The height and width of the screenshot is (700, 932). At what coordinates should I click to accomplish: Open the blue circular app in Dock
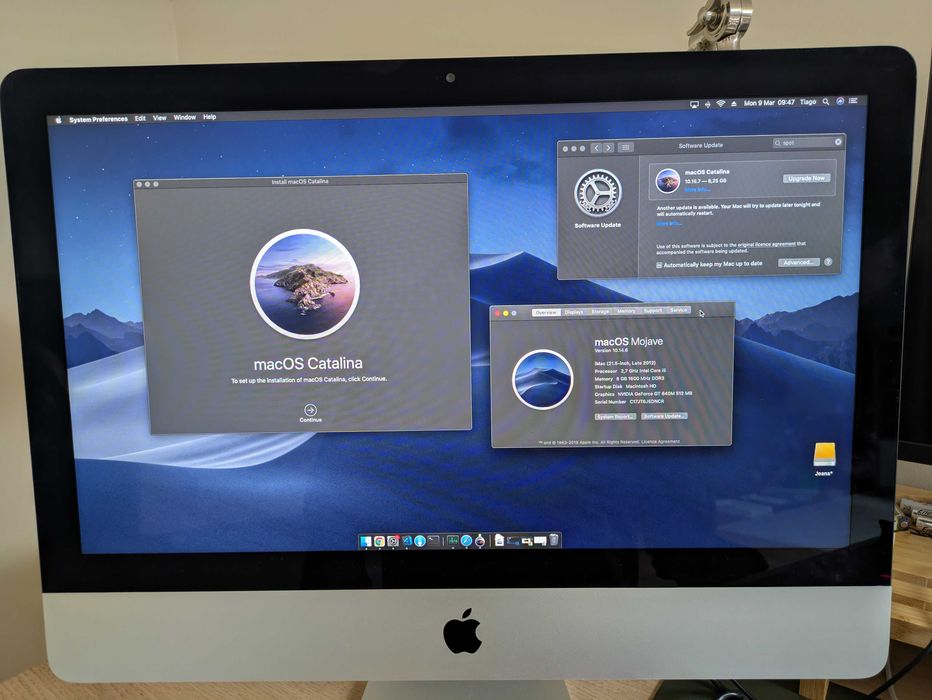pos(420,541)
